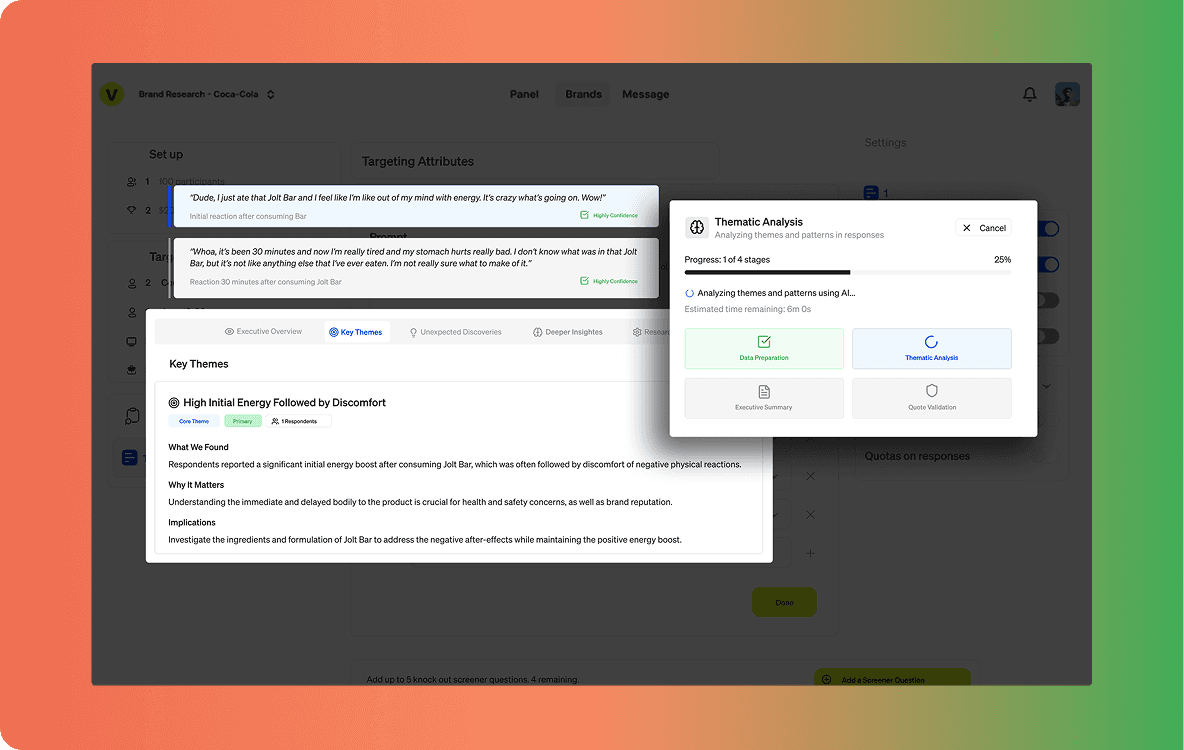Click the Done button
1184x750 pixels.
pyautogui.click(x=784, y=602)
